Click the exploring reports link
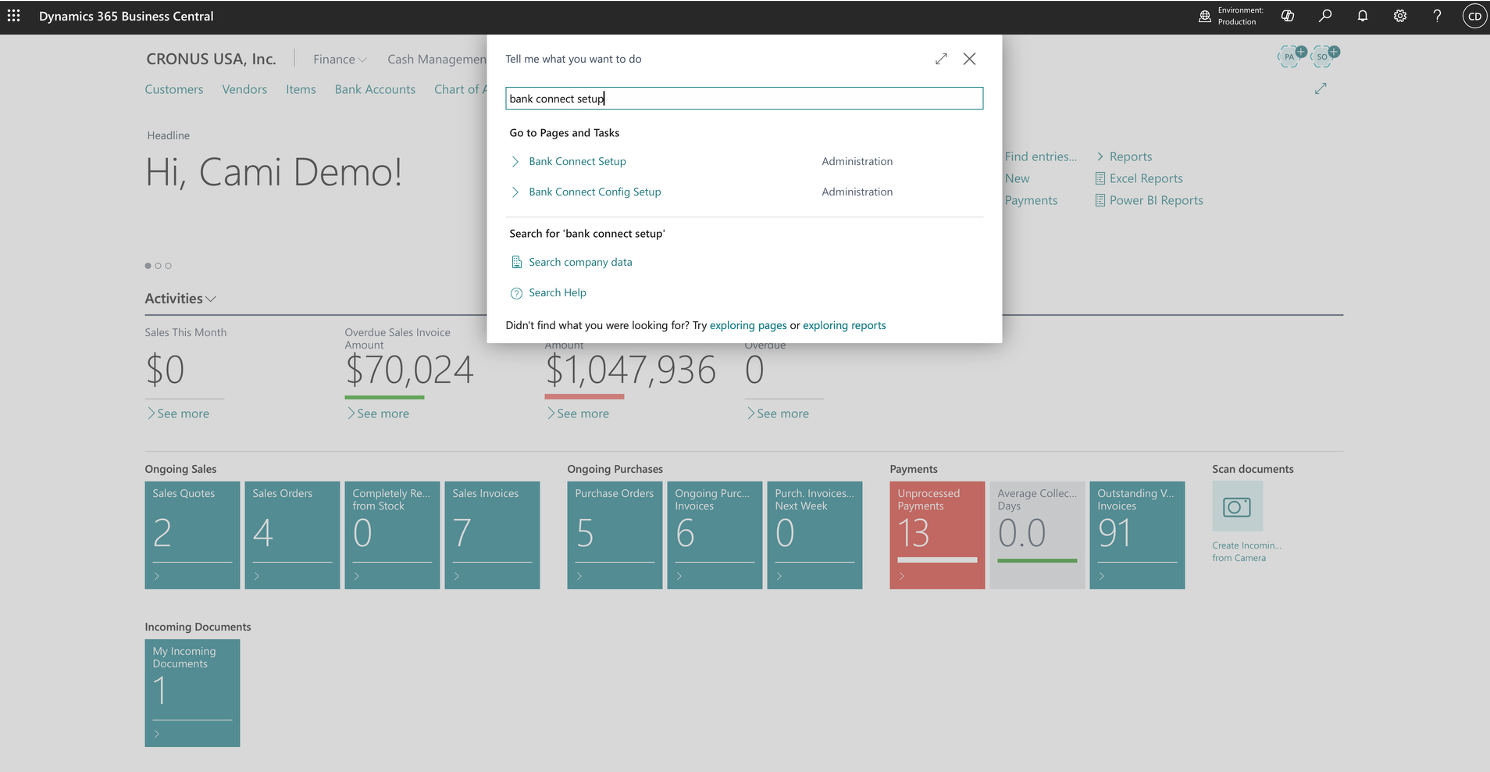This screenshot has width=1490, height=772. point(844,326)
